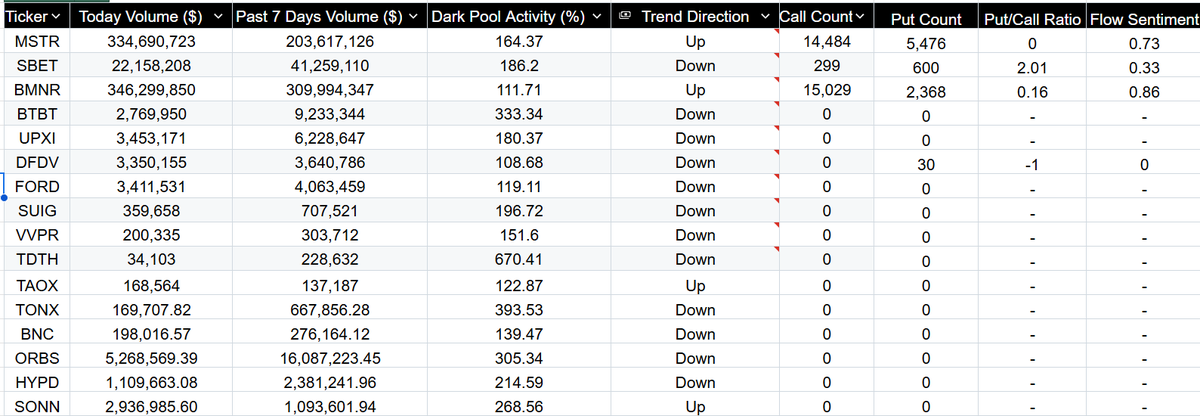The height and width of the screenshot is (416, 1200).
Task: Select the SBET ticker cell
Action: pos(37,66)
